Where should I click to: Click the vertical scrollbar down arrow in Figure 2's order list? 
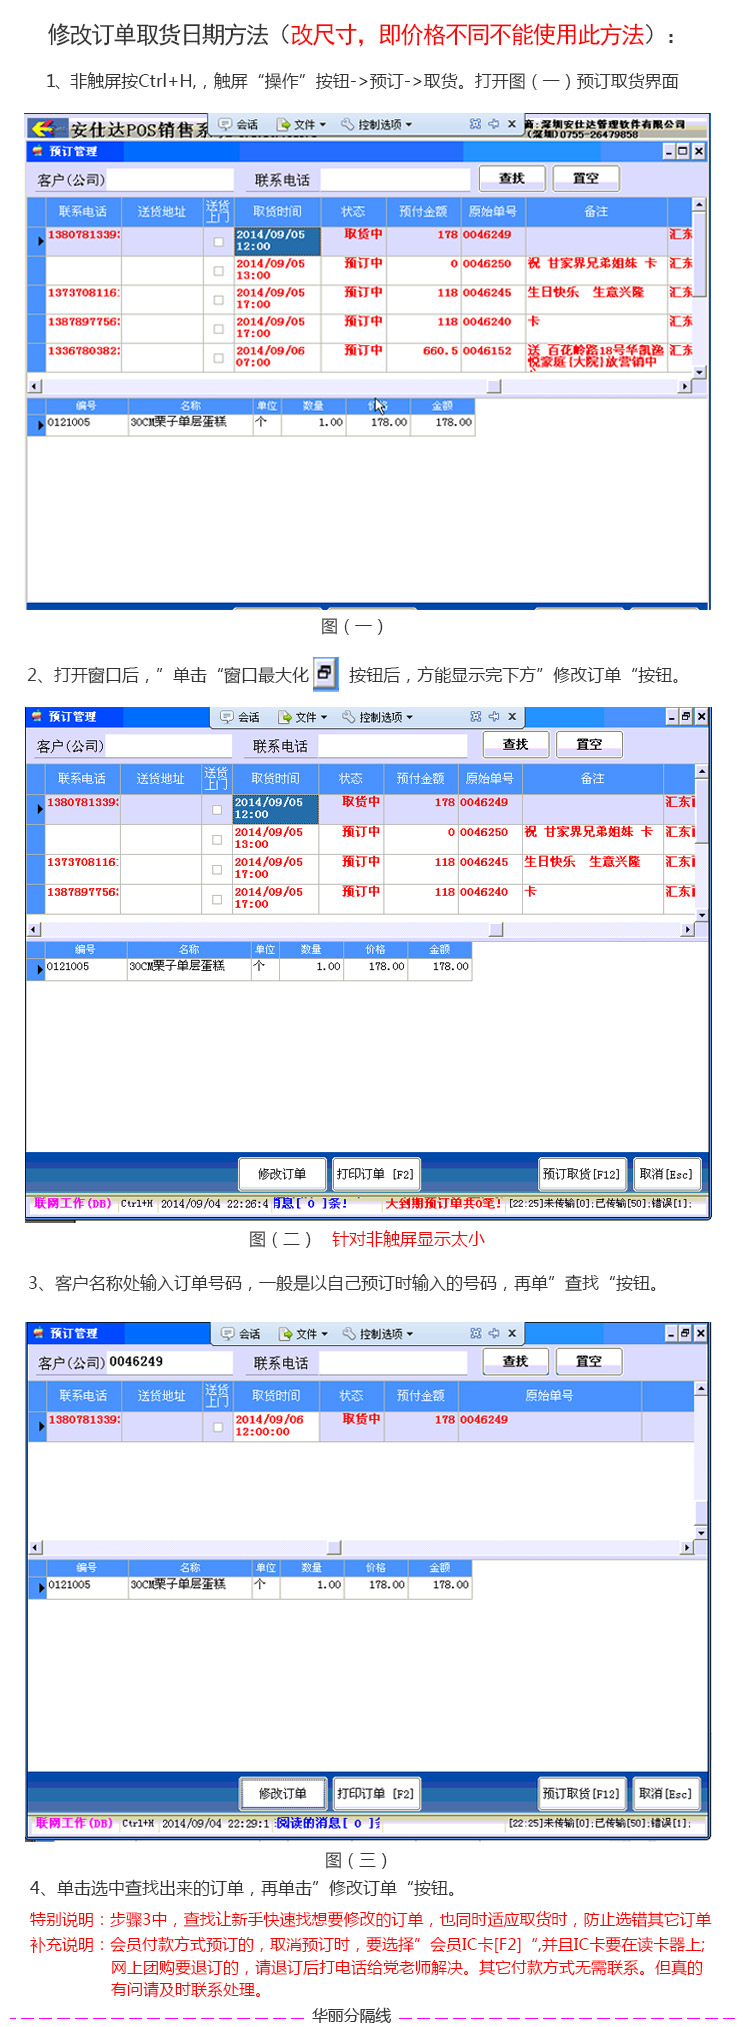(x=701, y=914)
